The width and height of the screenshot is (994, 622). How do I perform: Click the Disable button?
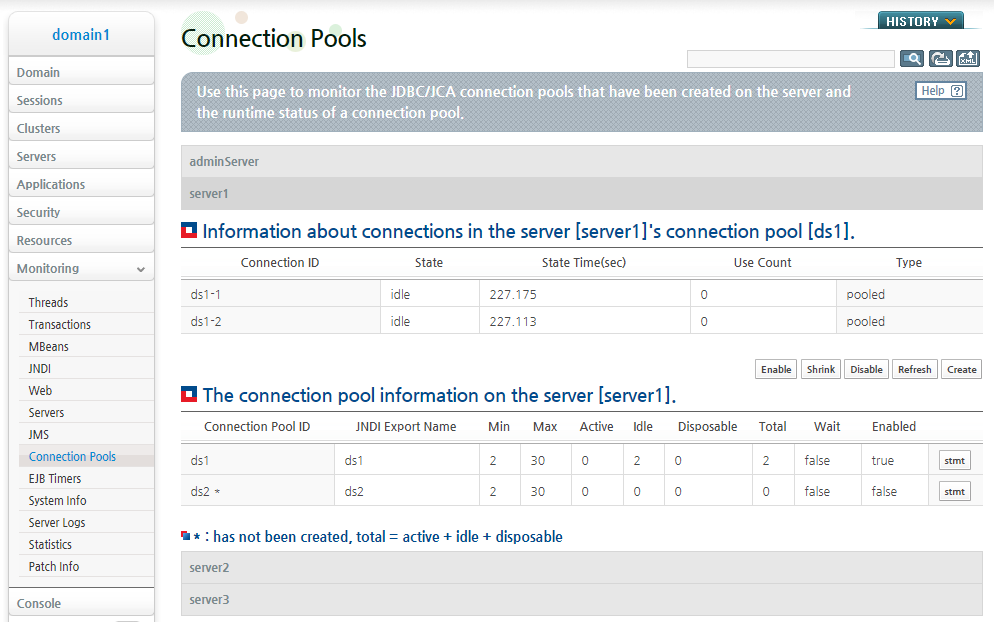tap(867, 369)
